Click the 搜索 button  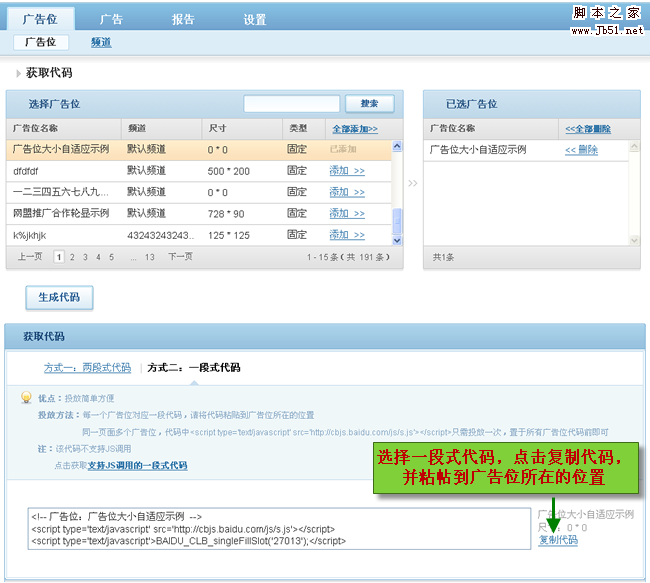369,104
